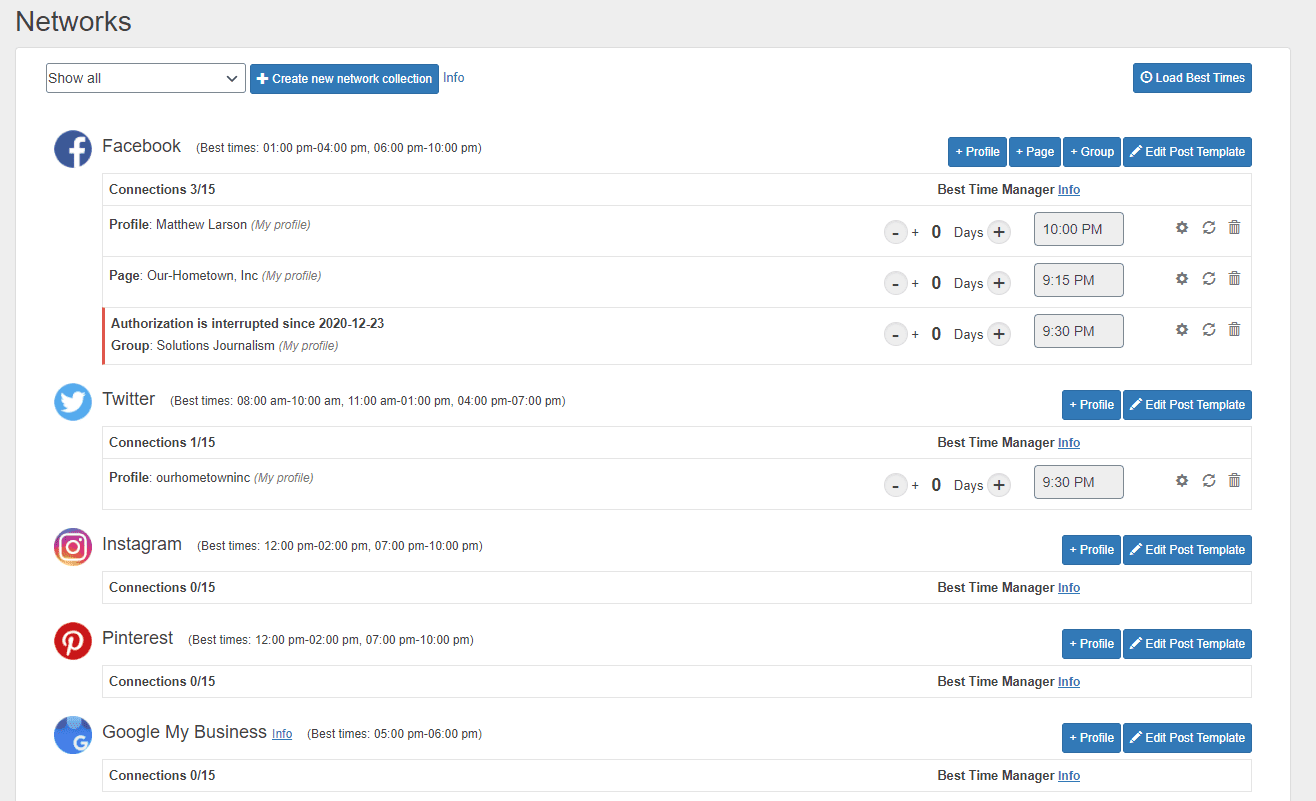
Task: Edit Post Template for Facebook
Action: pos(1187,152)
